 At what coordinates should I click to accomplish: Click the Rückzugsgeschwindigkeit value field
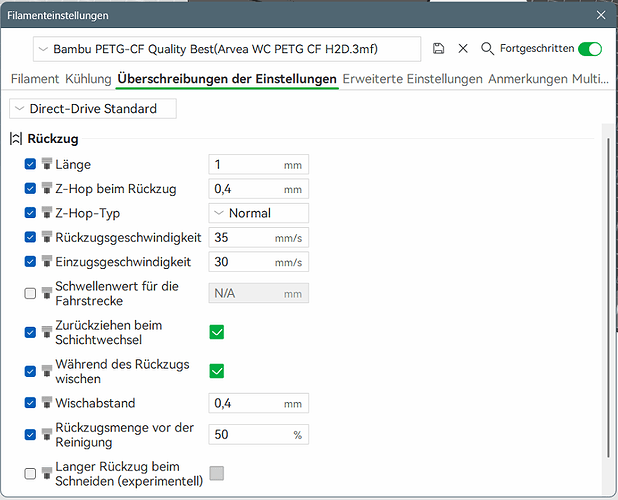259,238
